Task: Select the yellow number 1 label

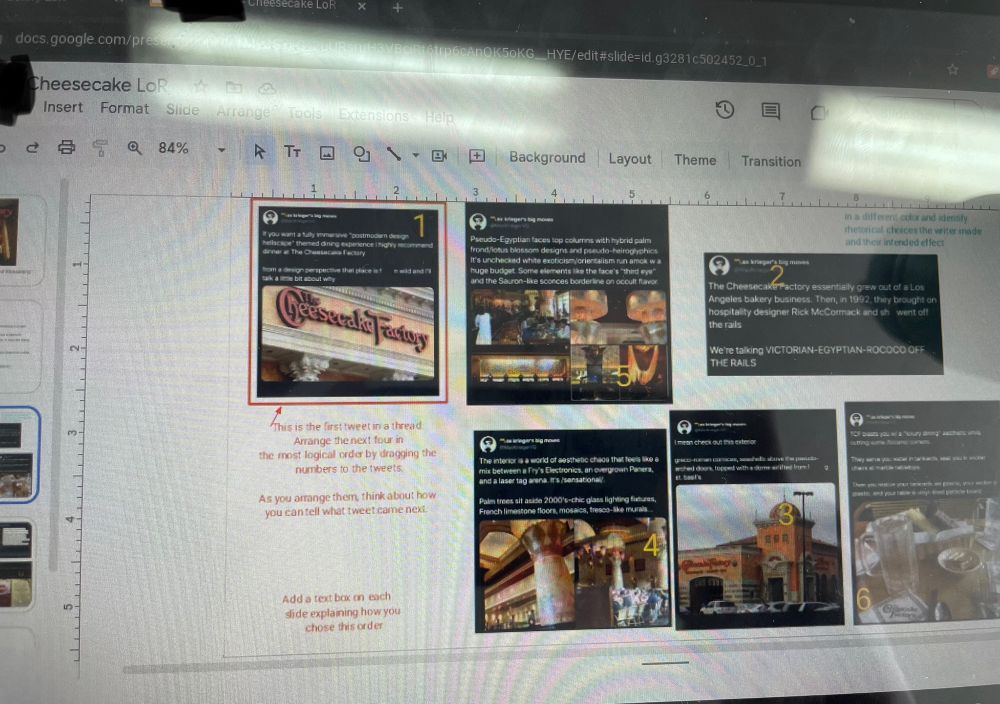Action: [x=419, y=225]
